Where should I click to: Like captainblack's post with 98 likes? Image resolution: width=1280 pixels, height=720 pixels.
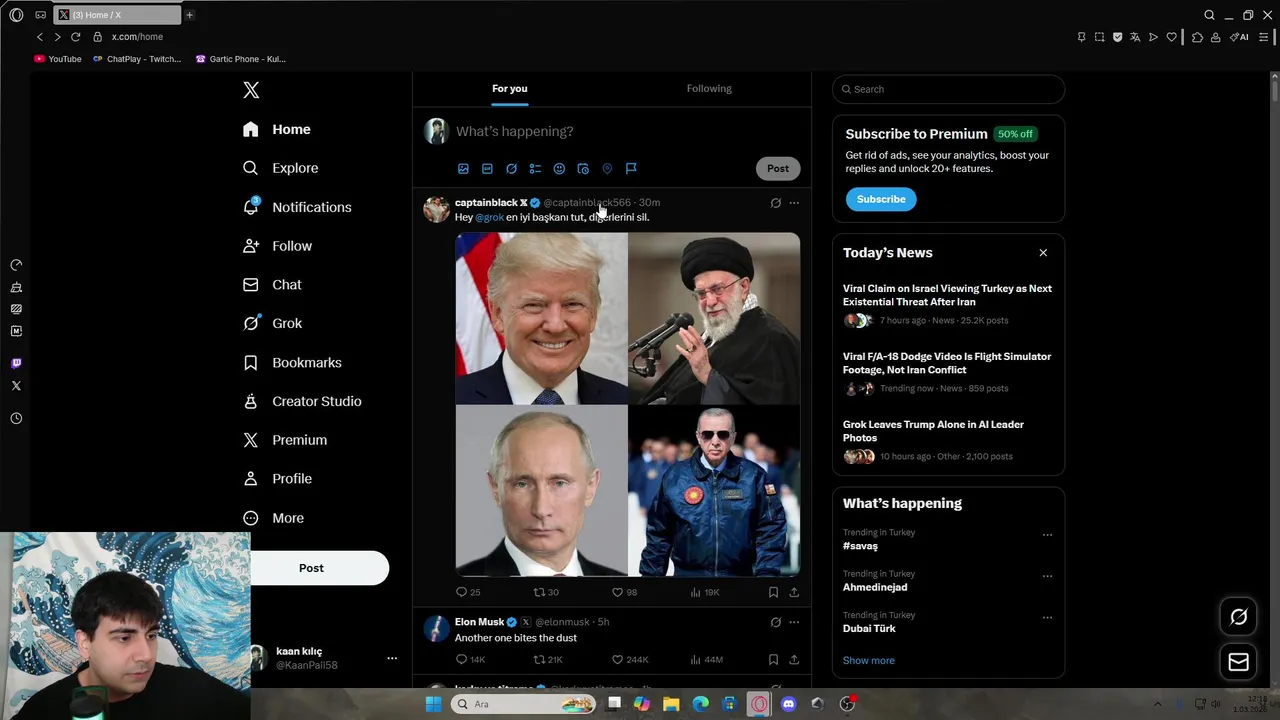(624, 592)
